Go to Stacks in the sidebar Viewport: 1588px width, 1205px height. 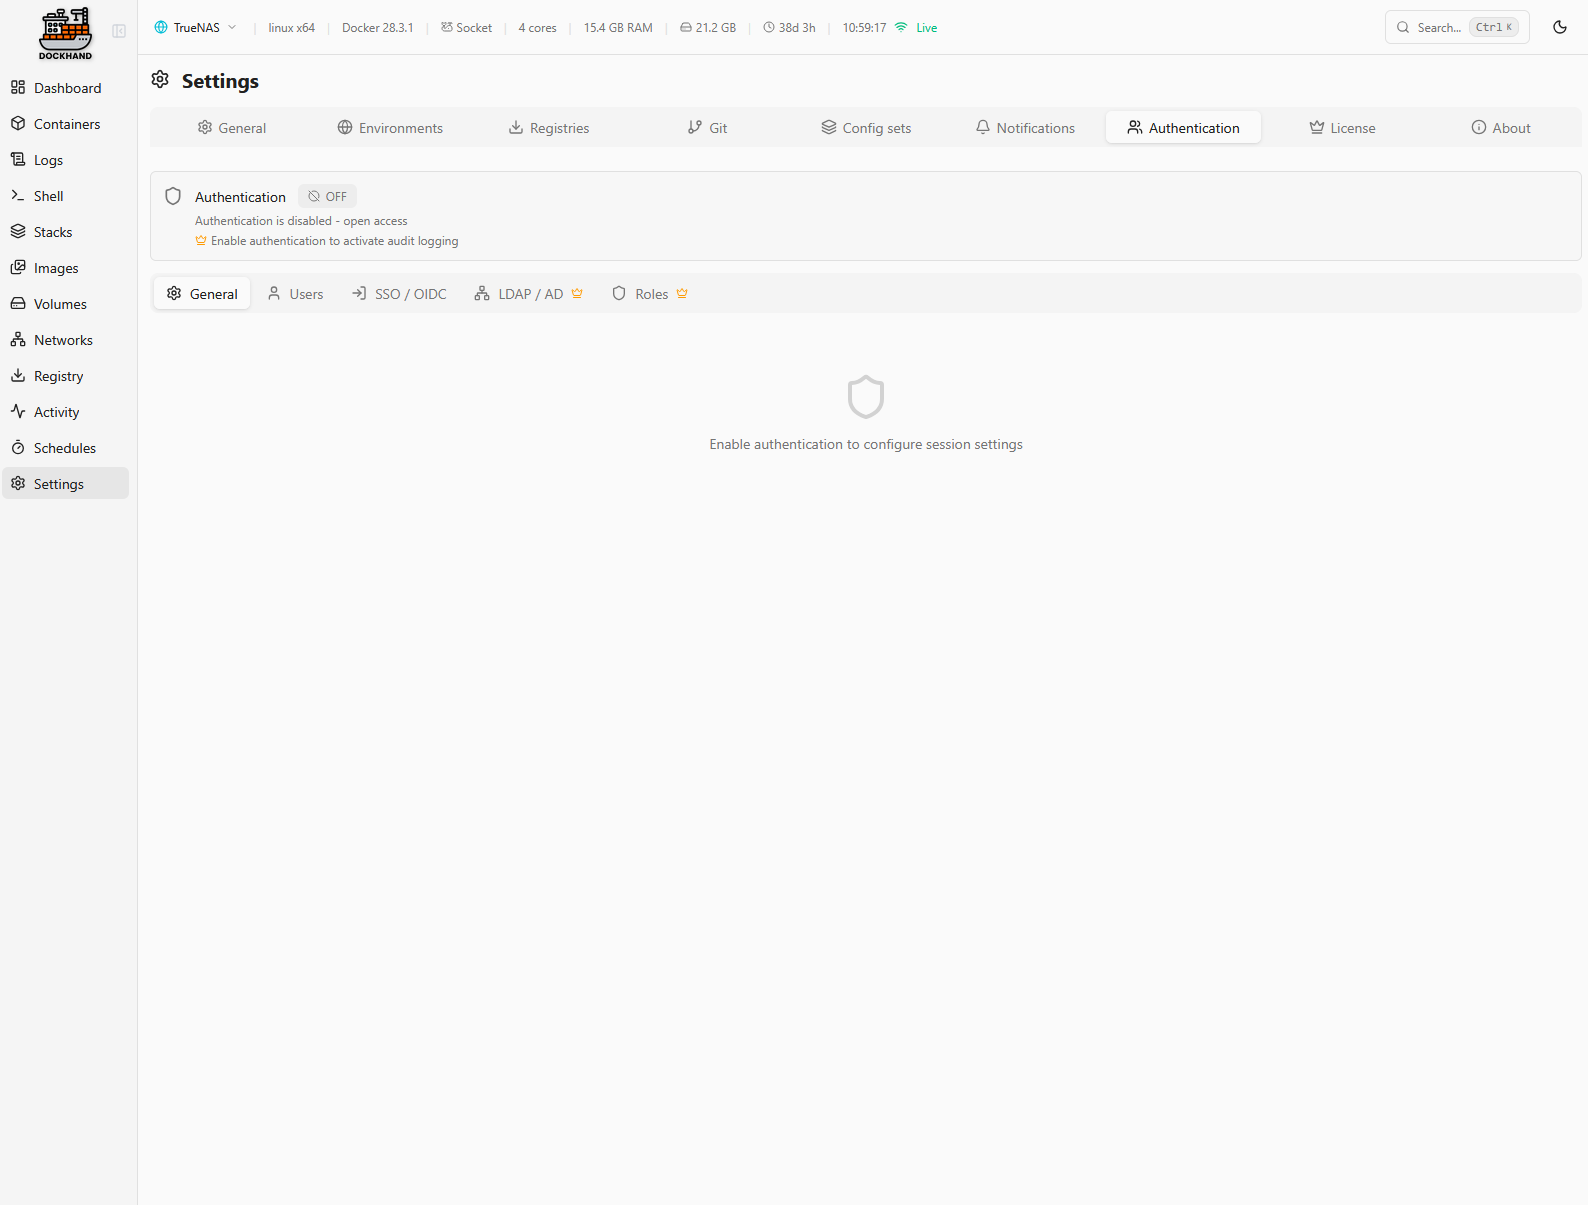click(x=52, y=232)
